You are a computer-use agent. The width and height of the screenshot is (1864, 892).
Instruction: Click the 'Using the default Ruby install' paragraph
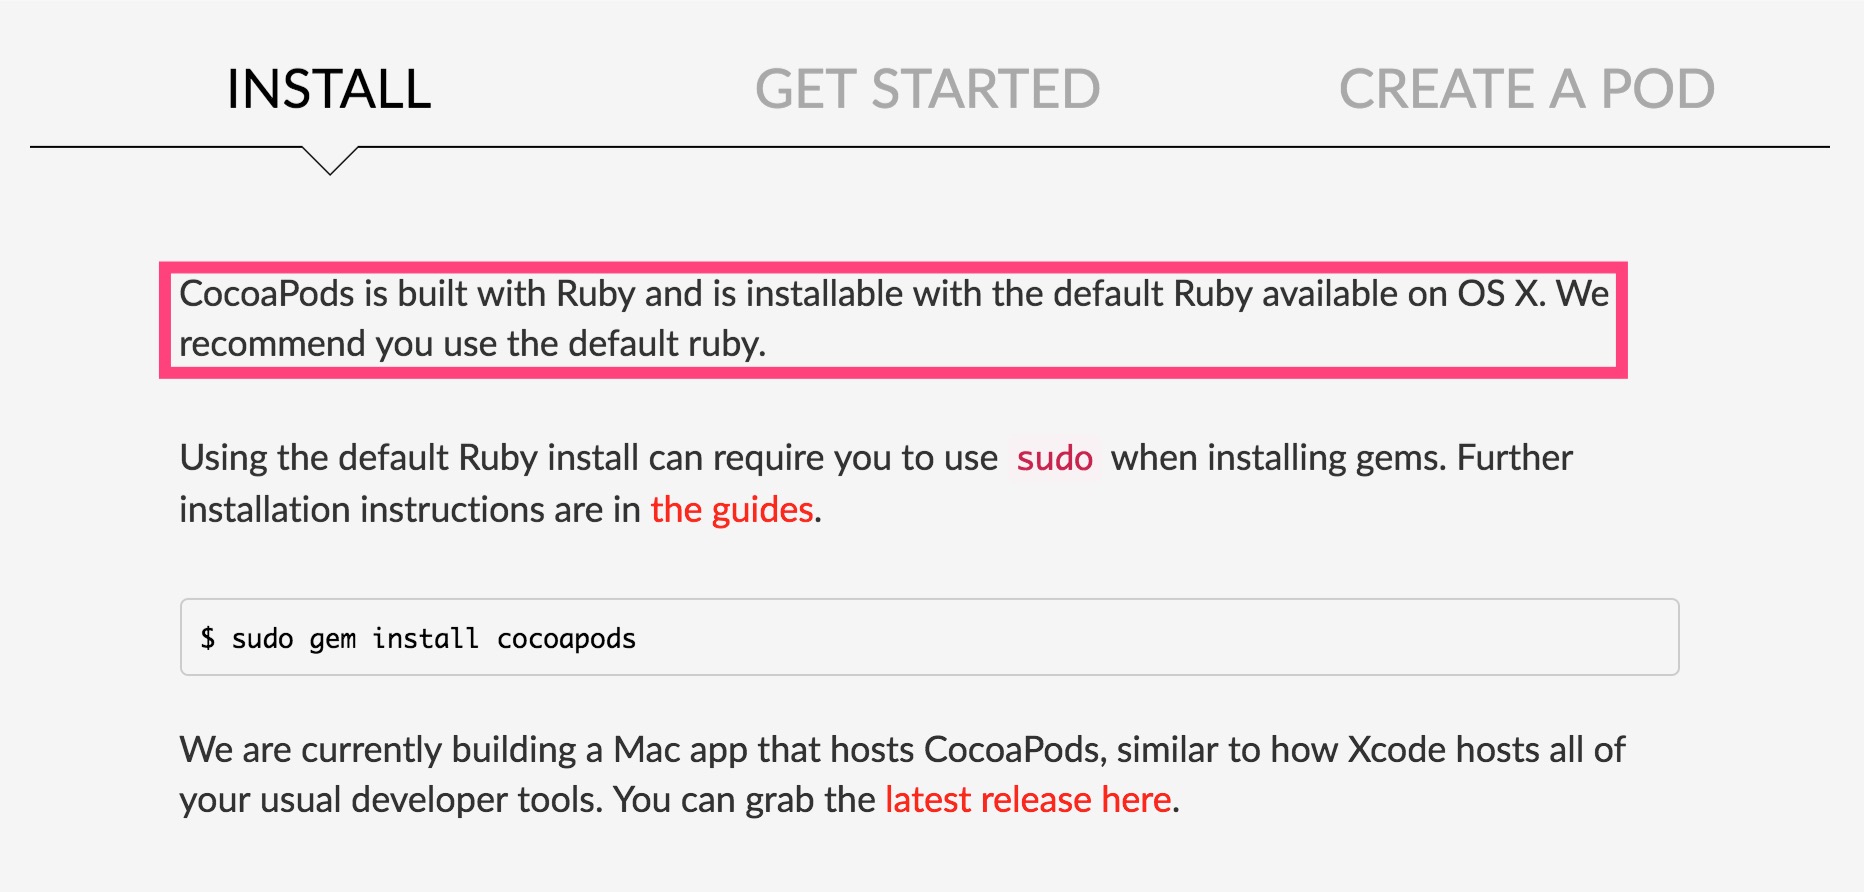(876, 484)
